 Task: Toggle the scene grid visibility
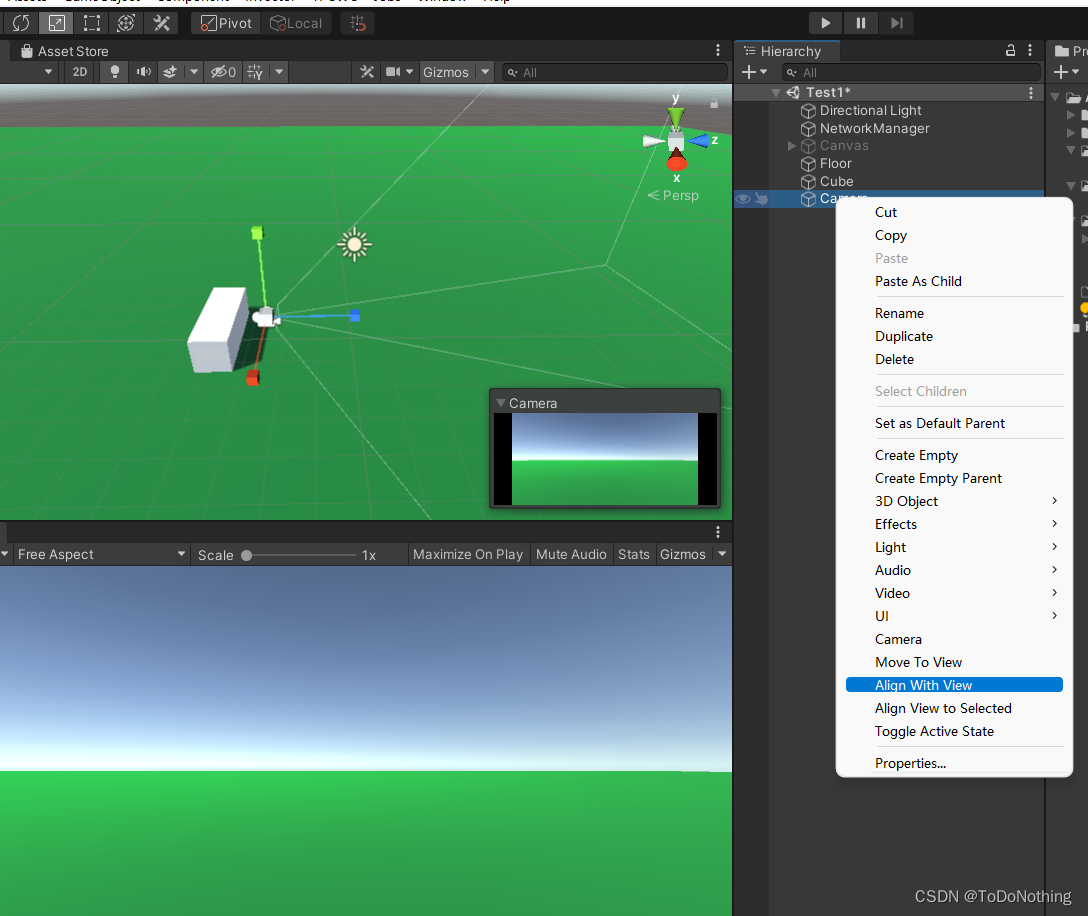[255, 71]
